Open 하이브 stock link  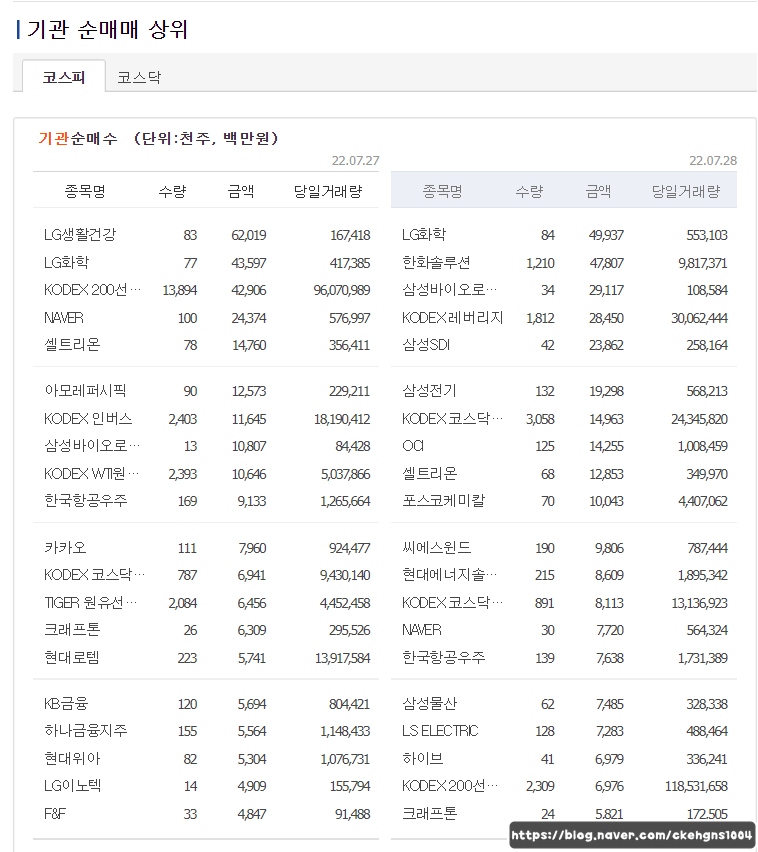coord(422,759)
